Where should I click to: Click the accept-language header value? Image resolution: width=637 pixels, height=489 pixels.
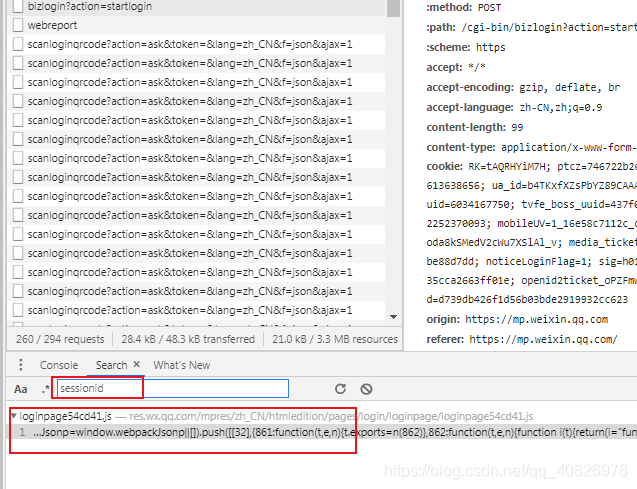(x=561, y=107)
